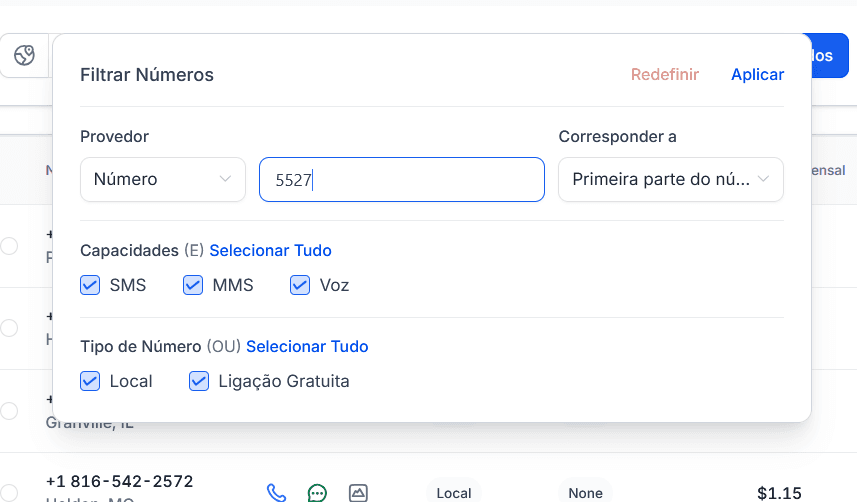Click Selecionar Tudo for Capacidades
857x502 pixels.
tap(270, 250)
